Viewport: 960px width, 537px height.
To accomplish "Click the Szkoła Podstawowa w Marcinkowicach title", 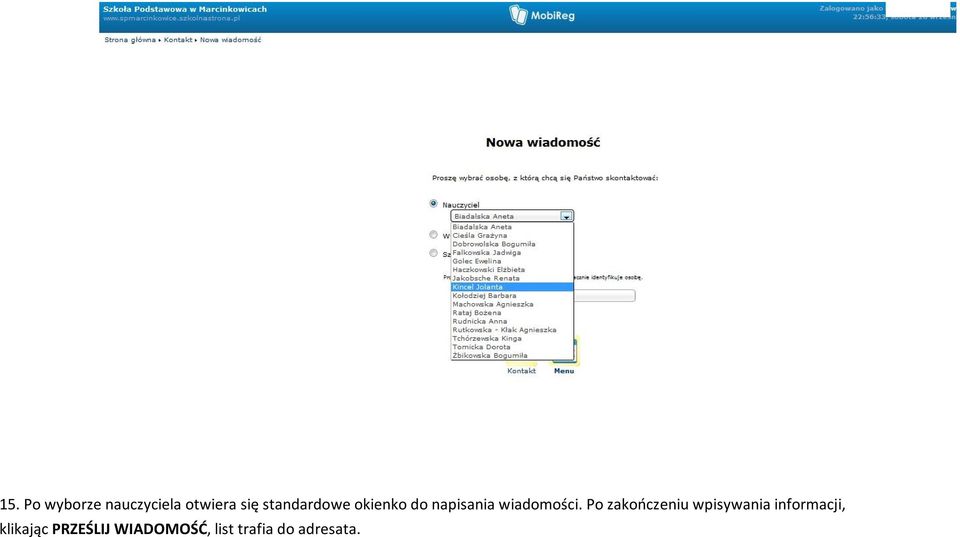I will 185,9.
